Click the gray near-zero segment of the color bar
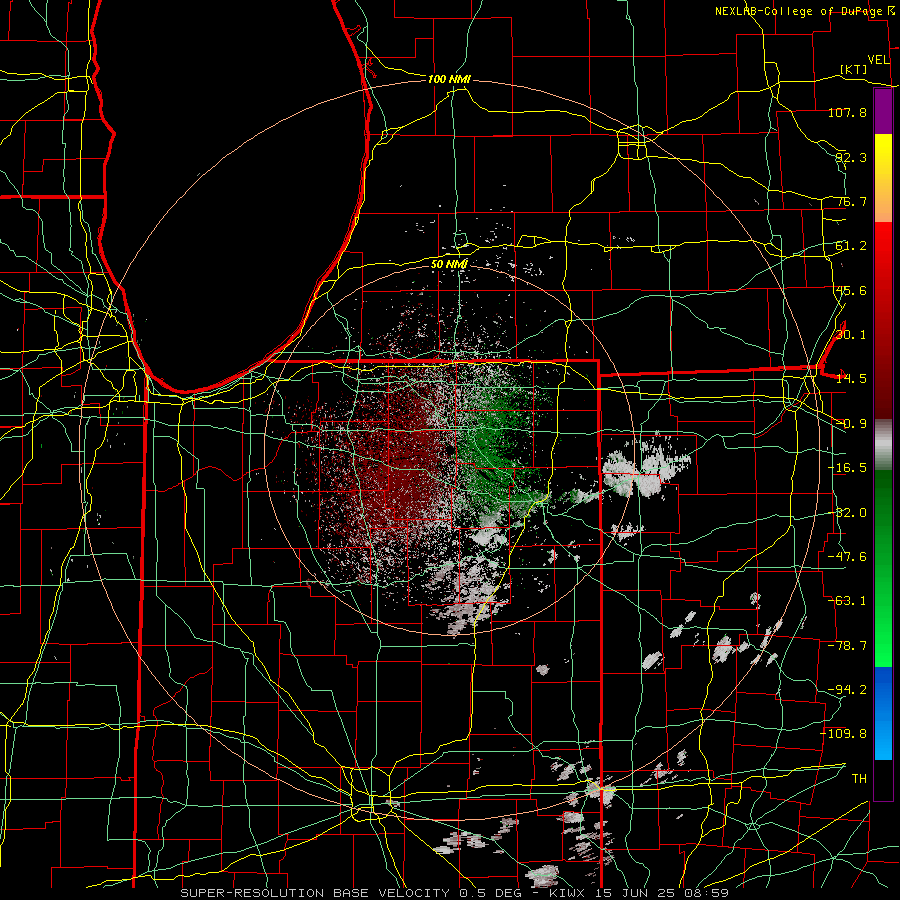Image resolution: width=900 pixels, height=900 pixels. click(883, 444)
